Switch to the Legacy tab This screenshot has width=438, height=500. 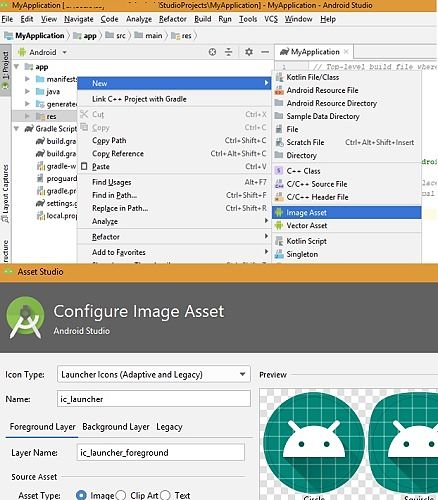(x=169, y=427)
